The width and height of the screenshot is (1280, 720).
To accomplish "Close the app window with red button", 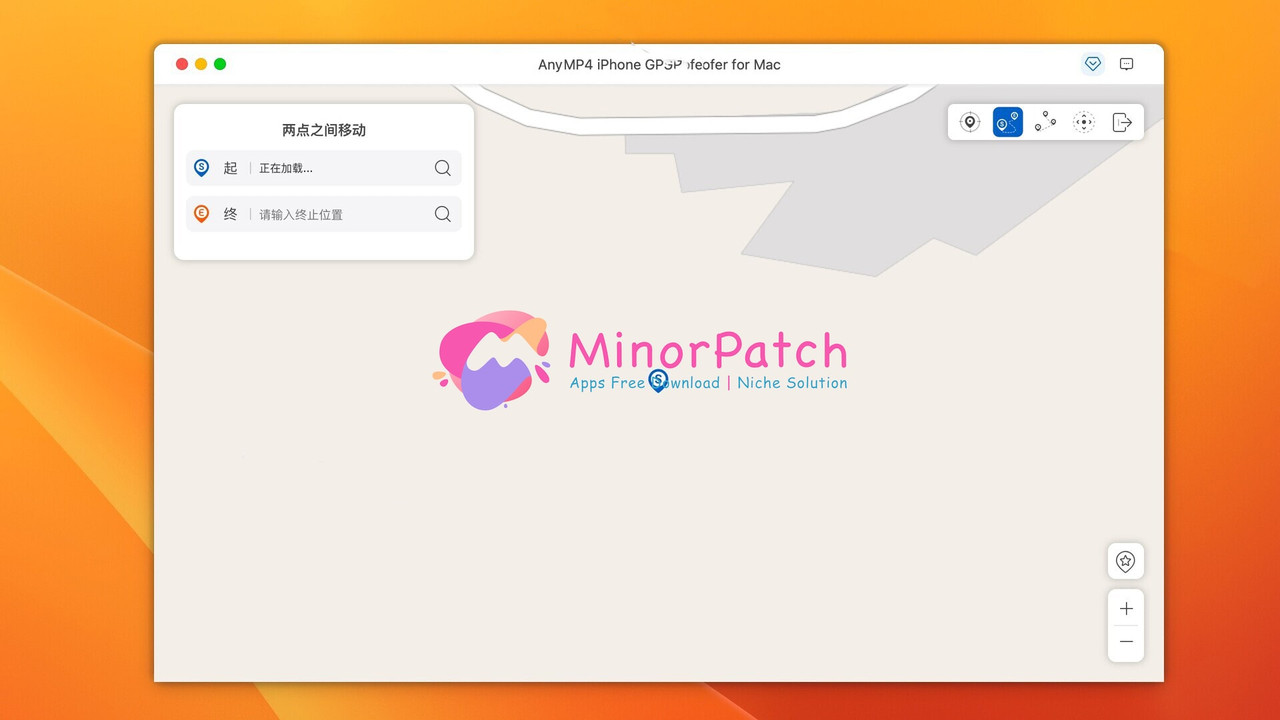I will point(182,64).
